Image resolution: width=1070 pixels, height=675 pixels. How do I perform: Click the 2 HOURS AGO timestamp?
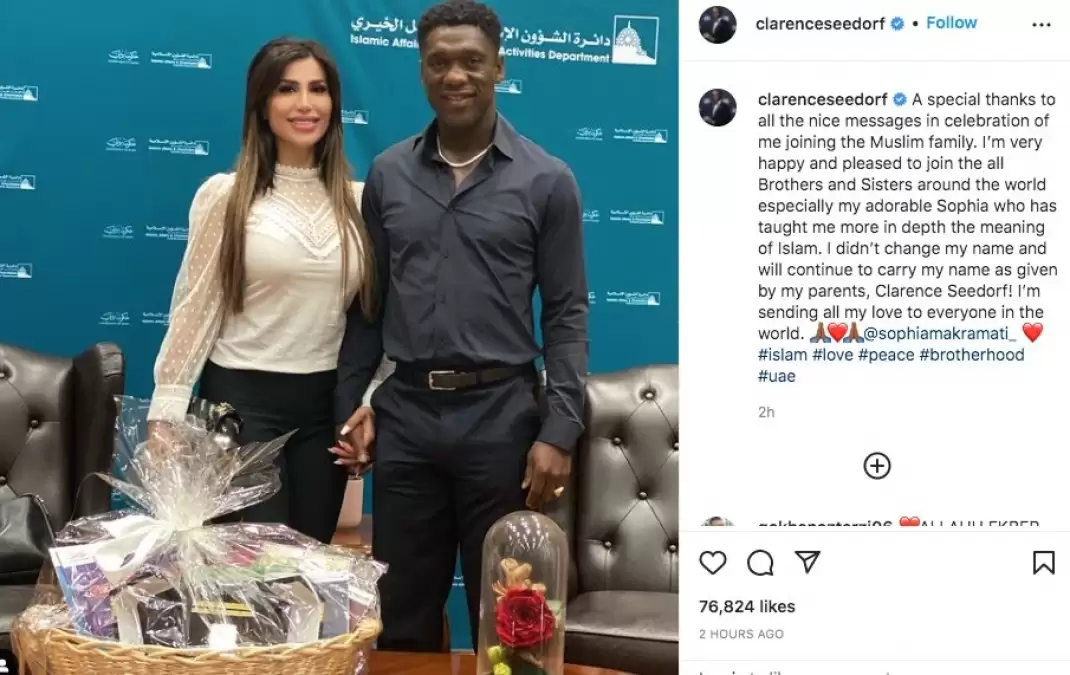coord(741,634)
